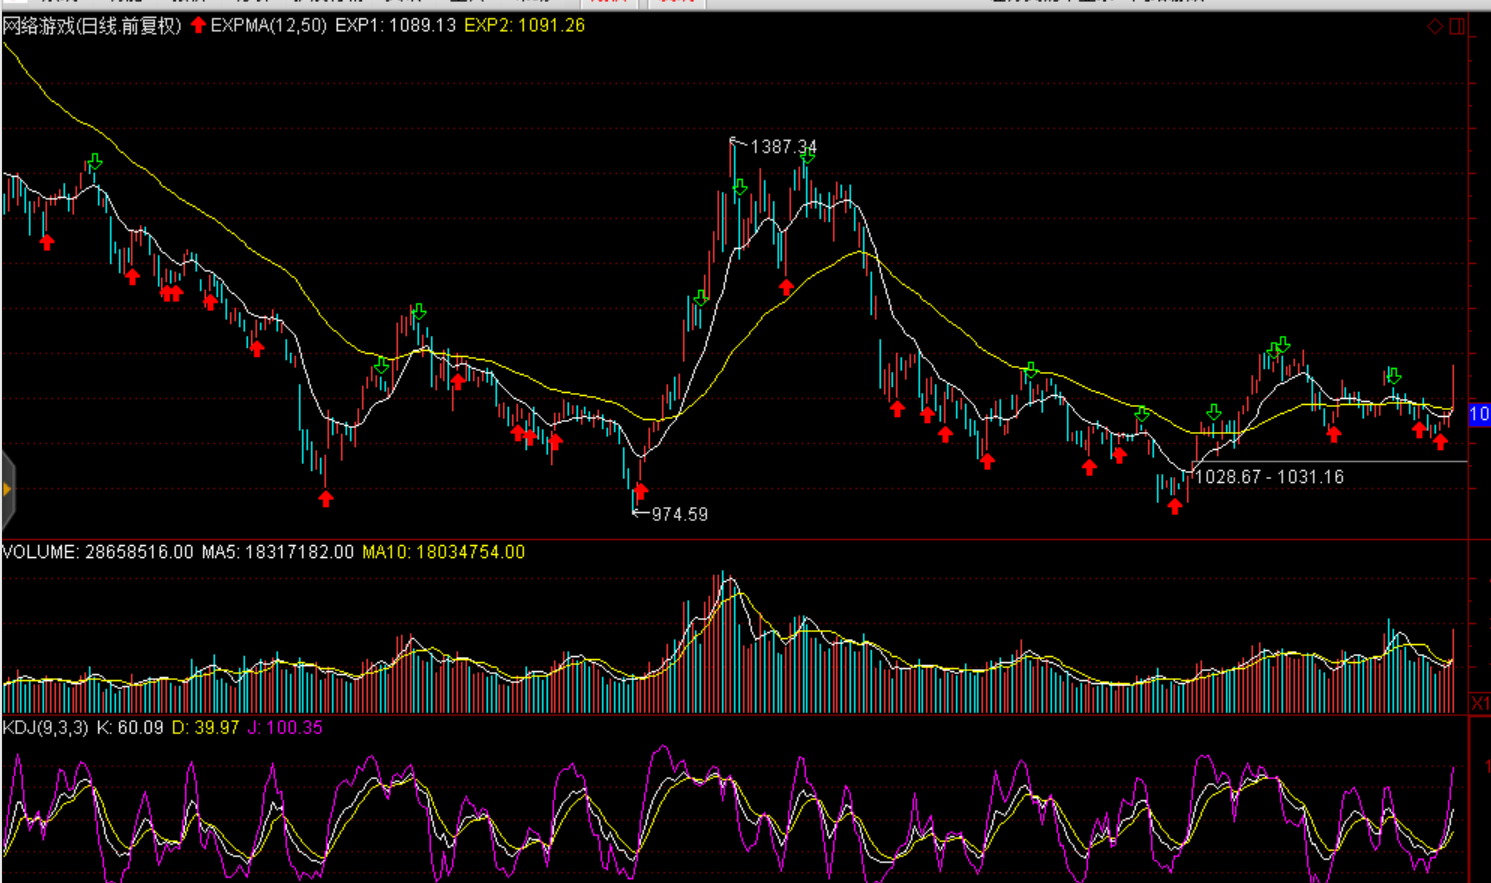Click the VOLUME indicator label
Viewport: 1491px width, 883px height.
point(41,552)
